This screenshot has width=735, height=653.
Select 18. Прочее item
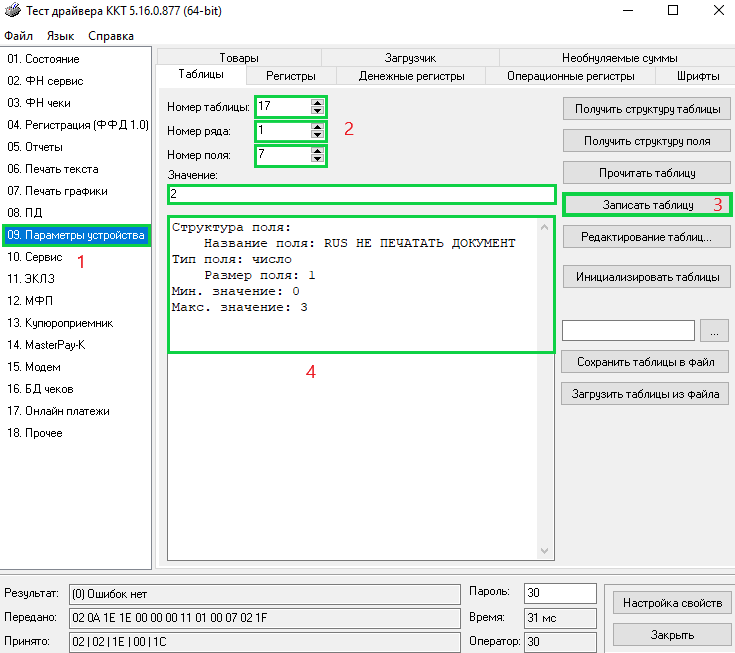(x=35, y=433)
